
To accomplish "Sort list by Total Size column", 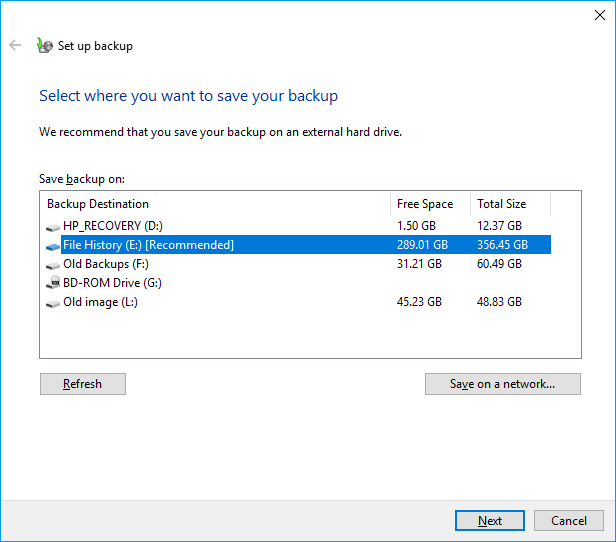I will pos(510,204).
